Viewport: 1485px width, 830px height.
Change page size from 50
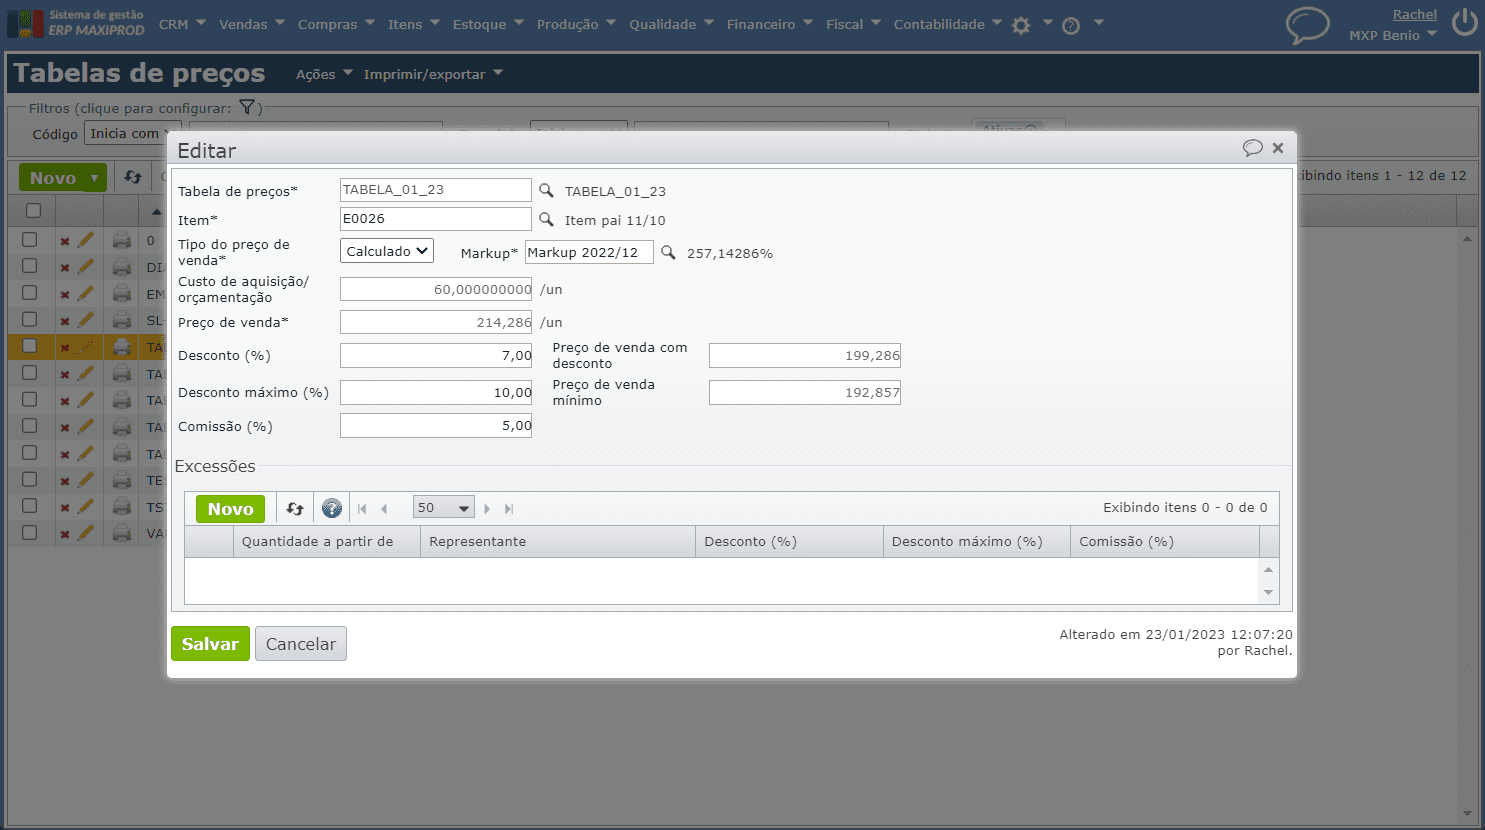pos(443,508)
